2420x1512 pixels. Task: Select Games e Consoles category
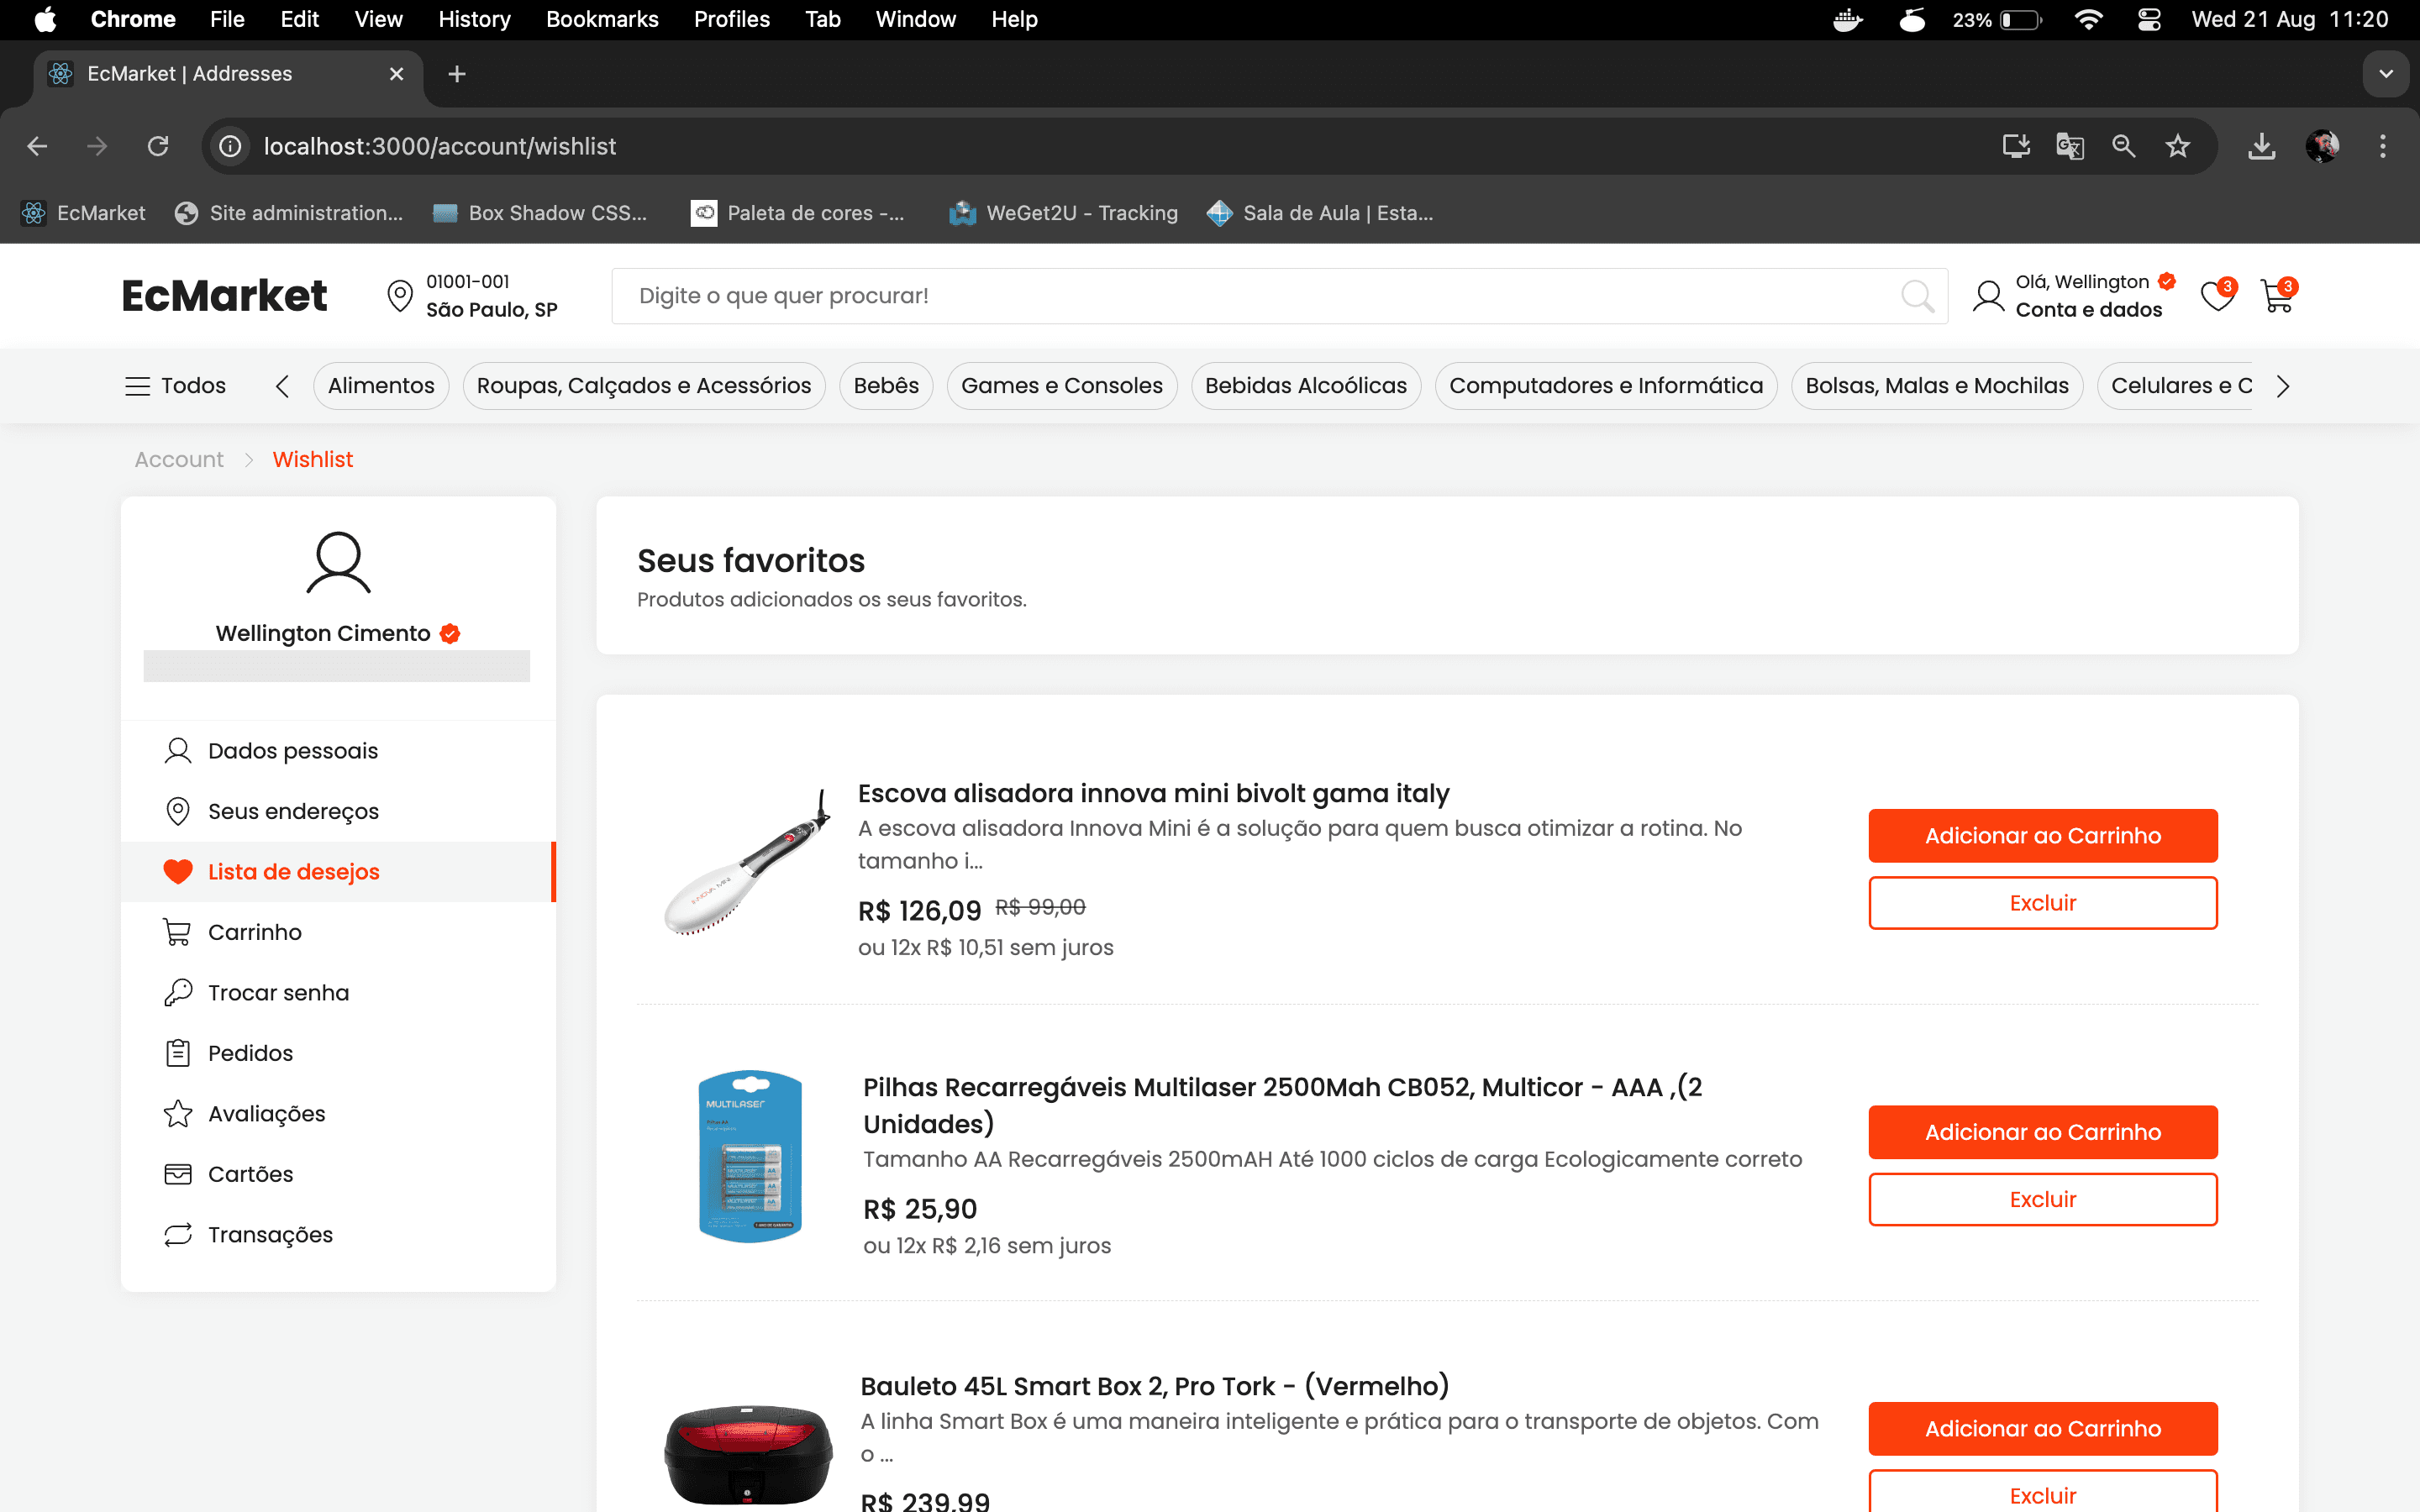coord(1062,386)
